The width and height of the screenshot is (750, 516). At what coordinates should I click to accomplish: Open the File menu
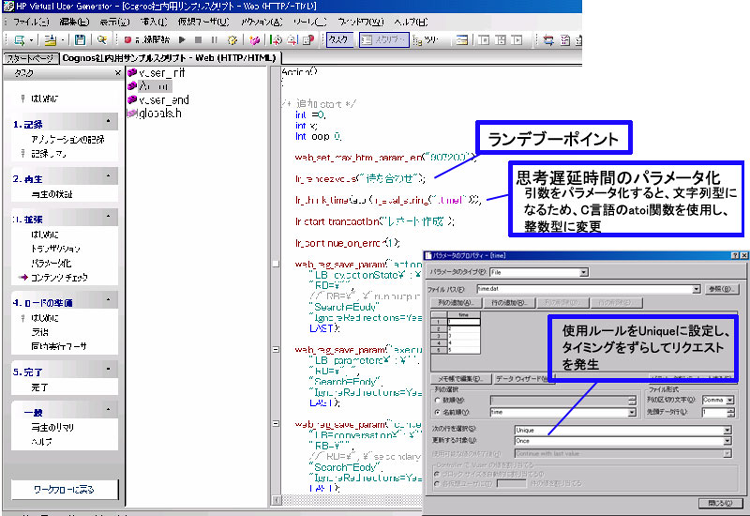pos(31,22)
